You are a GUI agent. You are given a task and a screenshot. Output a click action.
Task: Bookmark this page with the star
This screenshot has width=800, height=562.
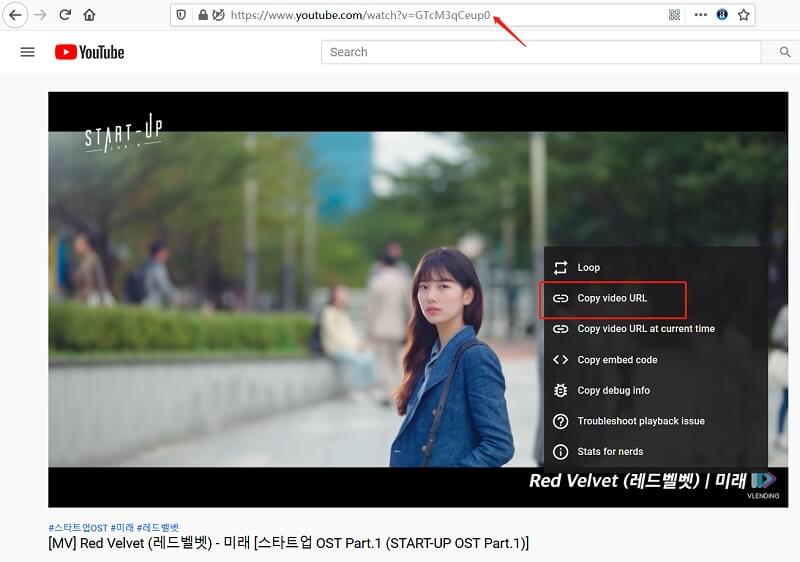[743, 15]
